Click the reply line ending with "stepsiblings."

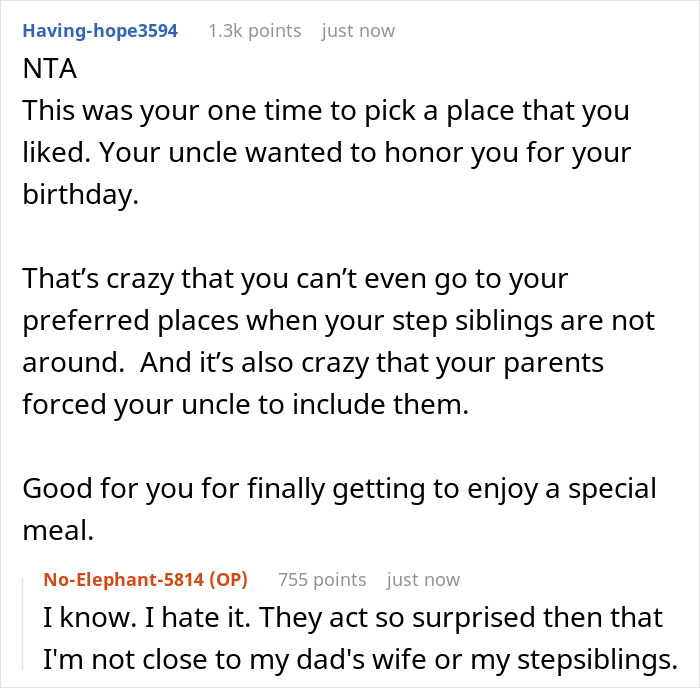click(356, 658)
